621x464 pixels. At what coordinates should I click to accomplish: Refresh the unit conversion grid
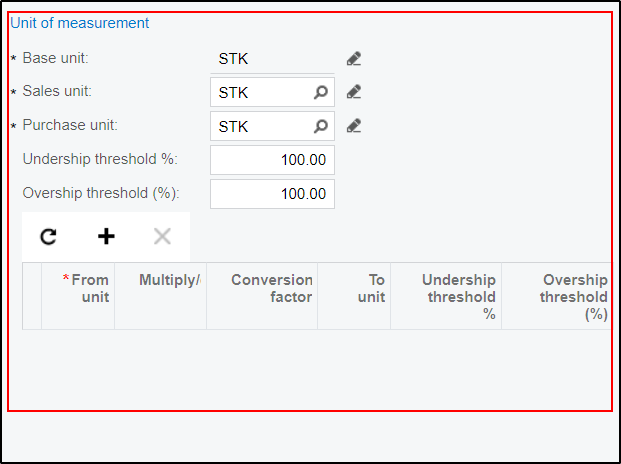[x=48, y=236]
